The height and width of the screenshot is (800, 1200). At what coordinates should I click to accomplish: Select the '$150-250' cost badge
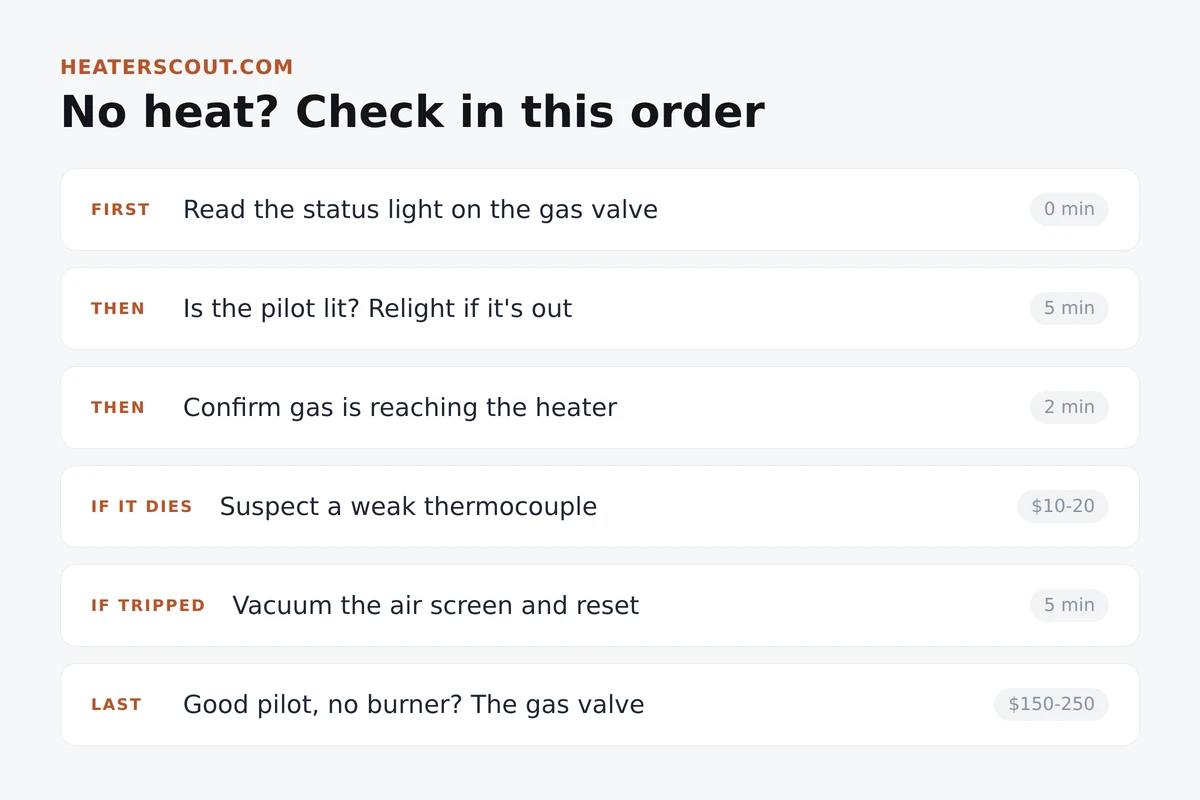(x=1051, y=704)
